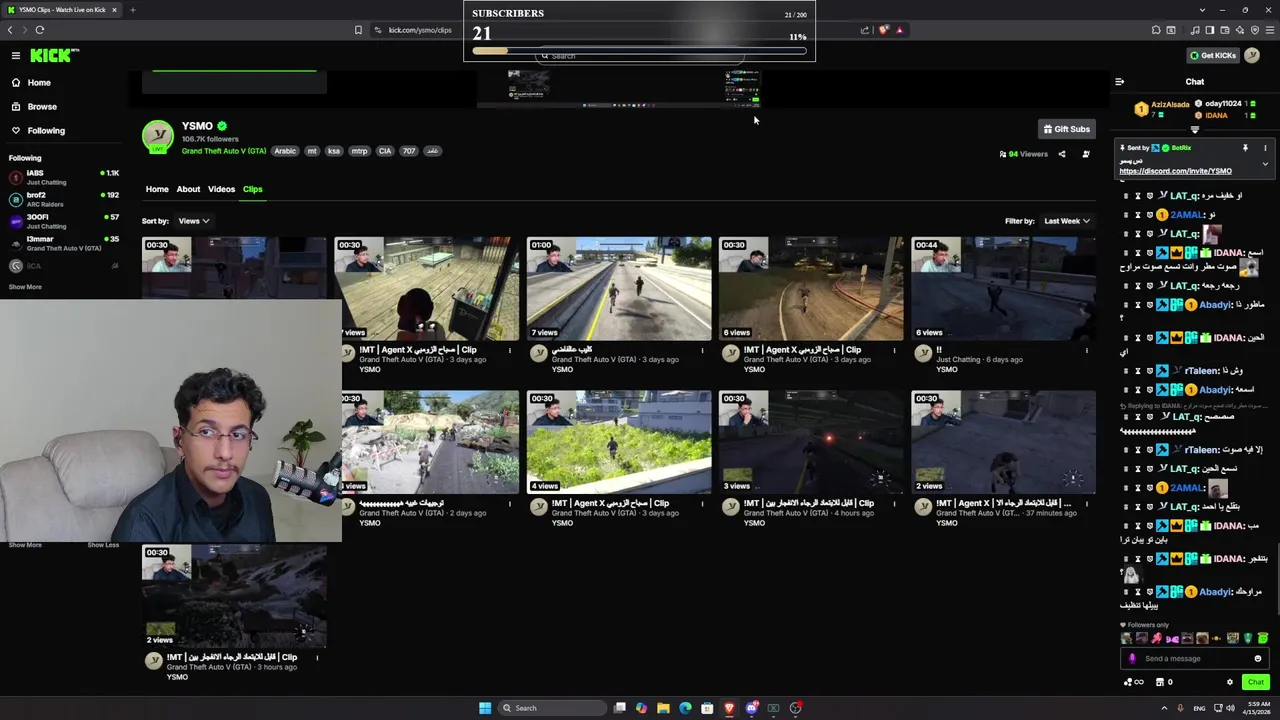Click the channel points icon below chat
Image resolution: width=1280 pixels, height=720 pixels.
coord(1134,682)
